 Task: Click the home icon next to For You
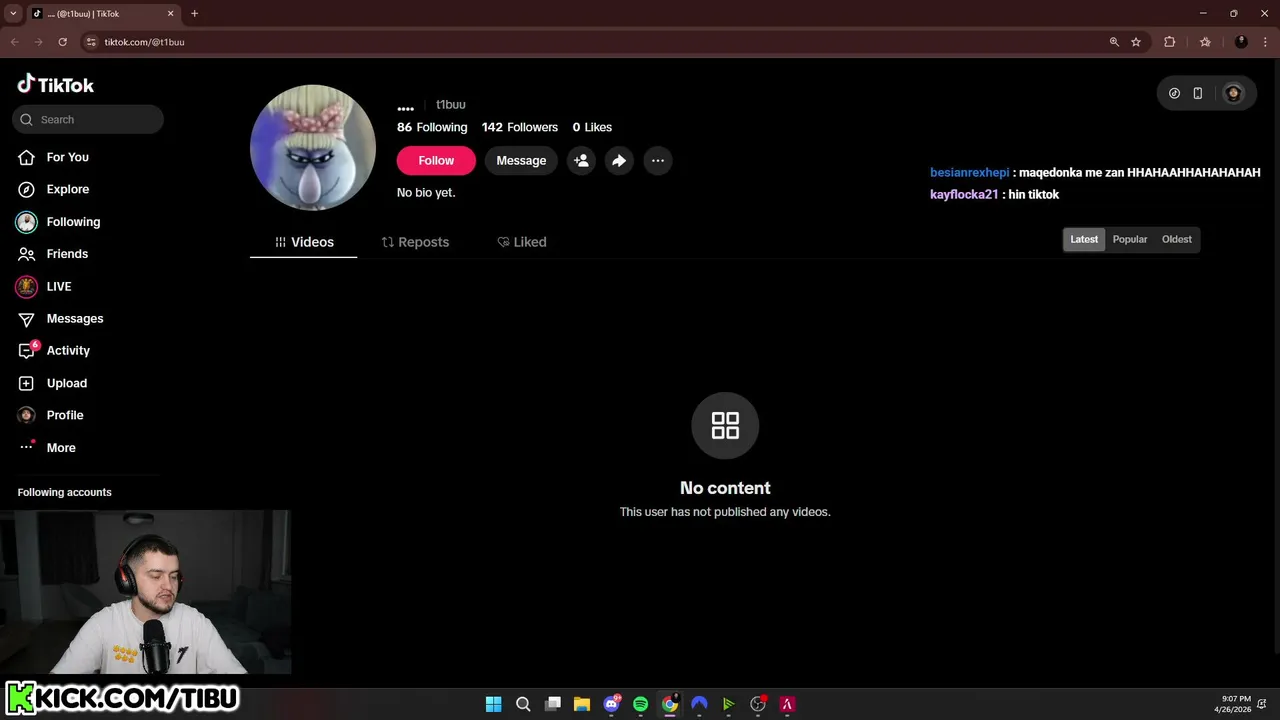point(27,157)
